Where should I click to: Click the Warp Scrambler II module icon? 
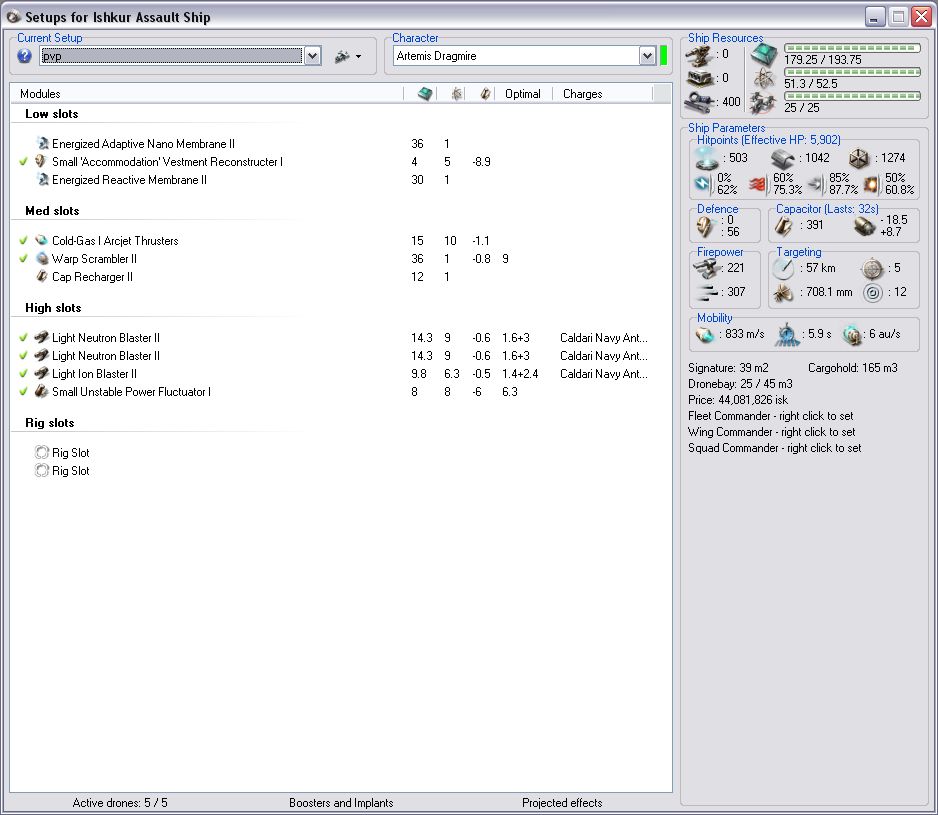[41, 259]
